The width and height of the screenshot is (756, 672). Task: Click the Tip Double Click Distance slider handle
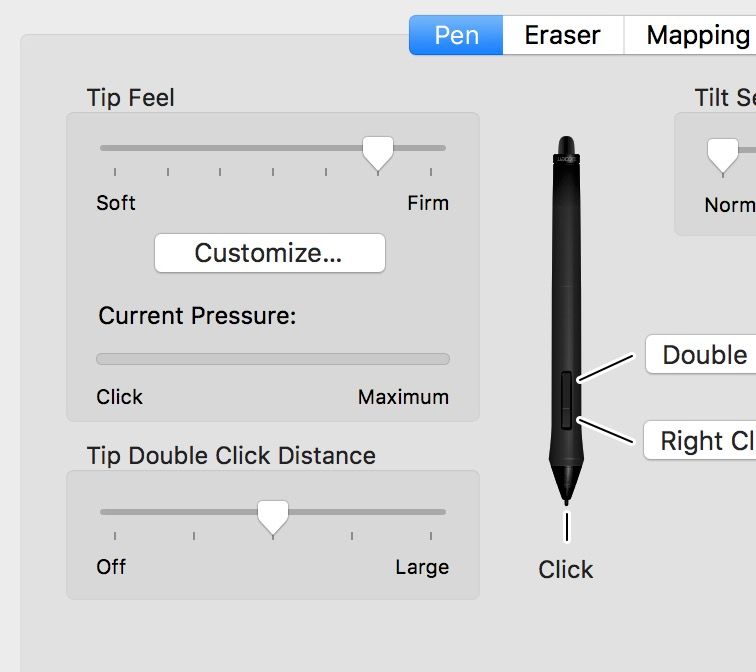[272, 516]
